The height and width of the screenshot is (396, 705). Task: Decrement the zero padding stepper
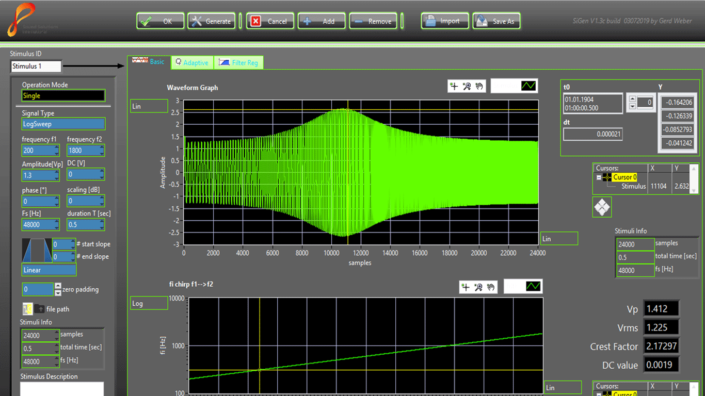click(x=58, y=293)
